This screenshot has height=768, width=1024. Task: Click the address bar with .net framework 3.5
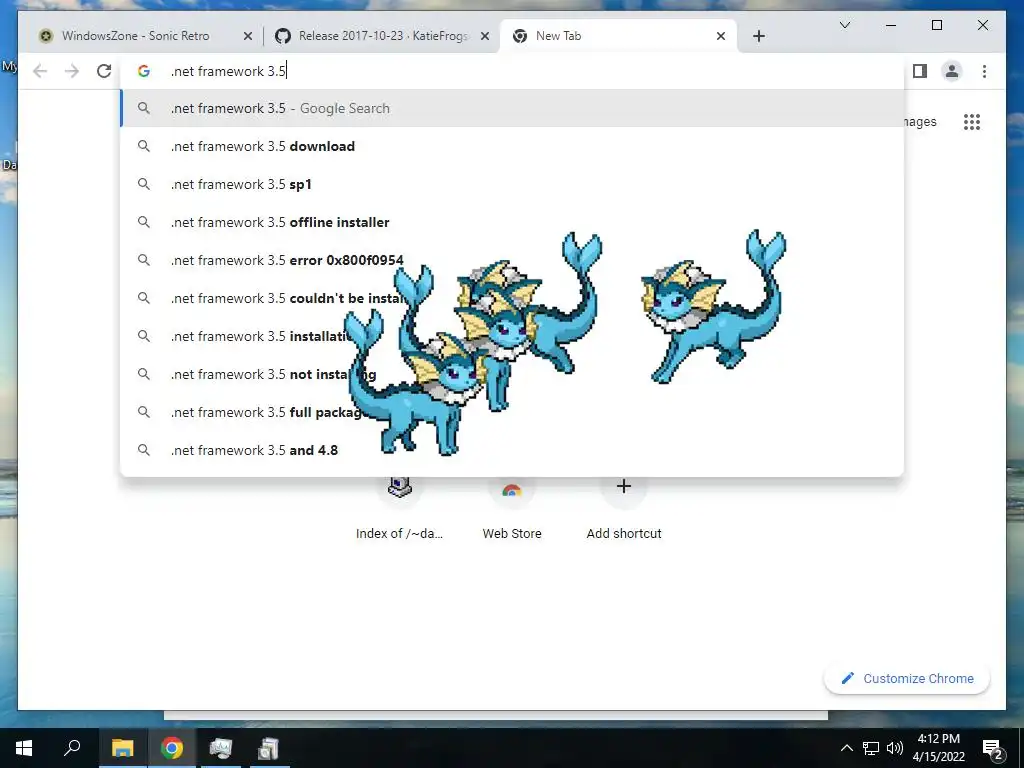click(513, 71)
